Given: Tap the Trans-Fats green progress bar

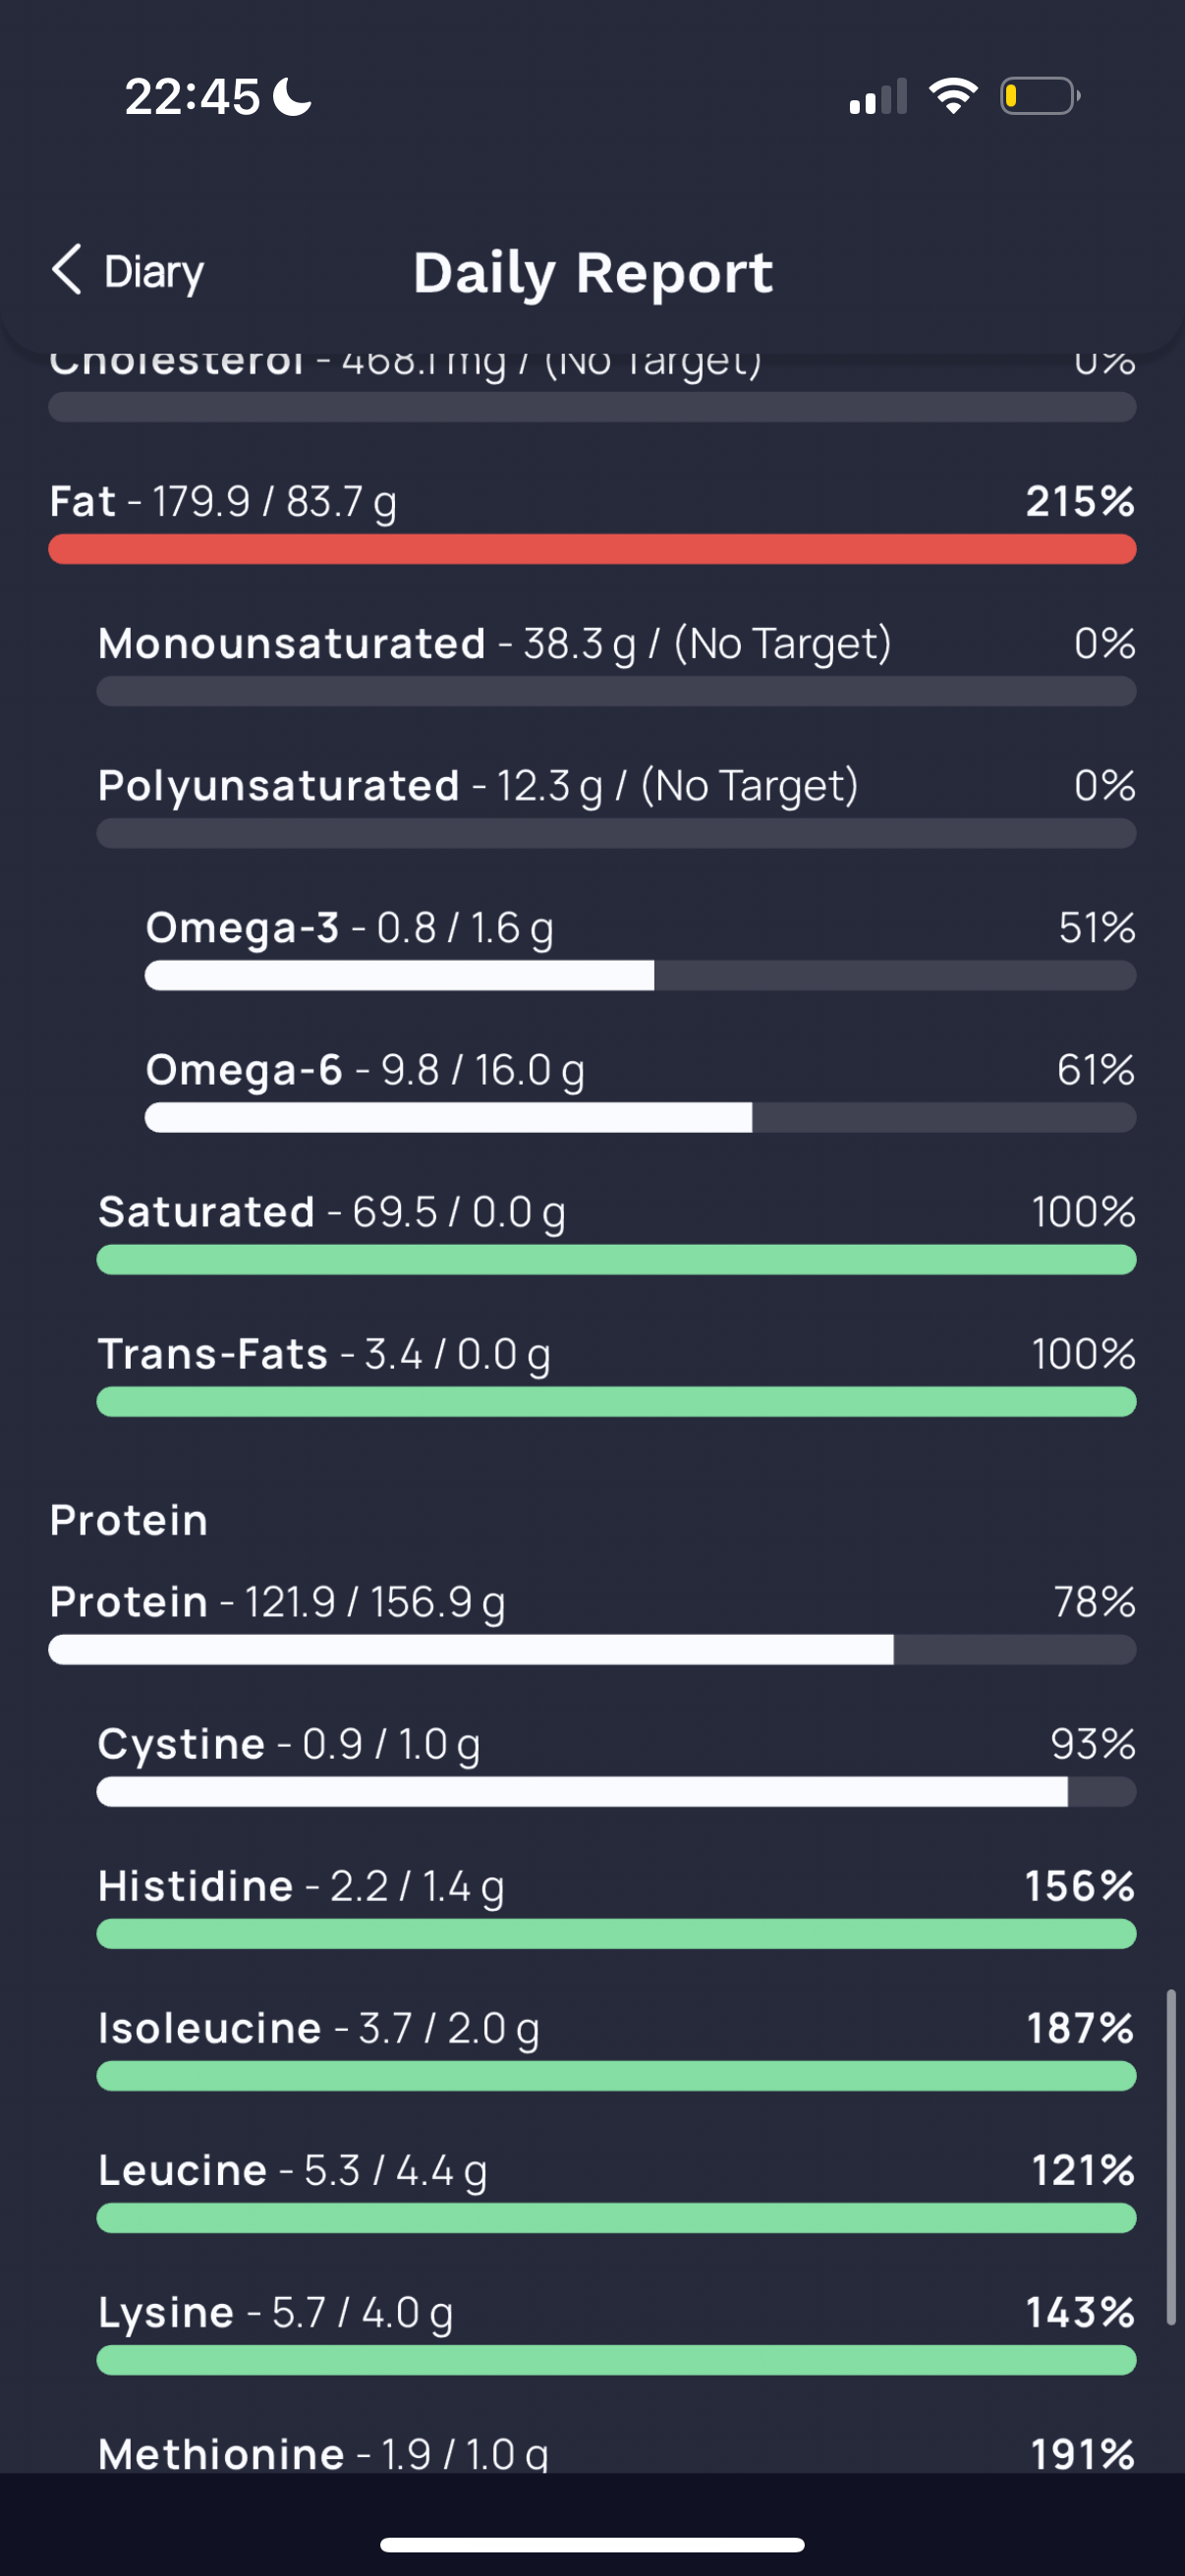Looking at the screenshot, I should point(616,1401).
